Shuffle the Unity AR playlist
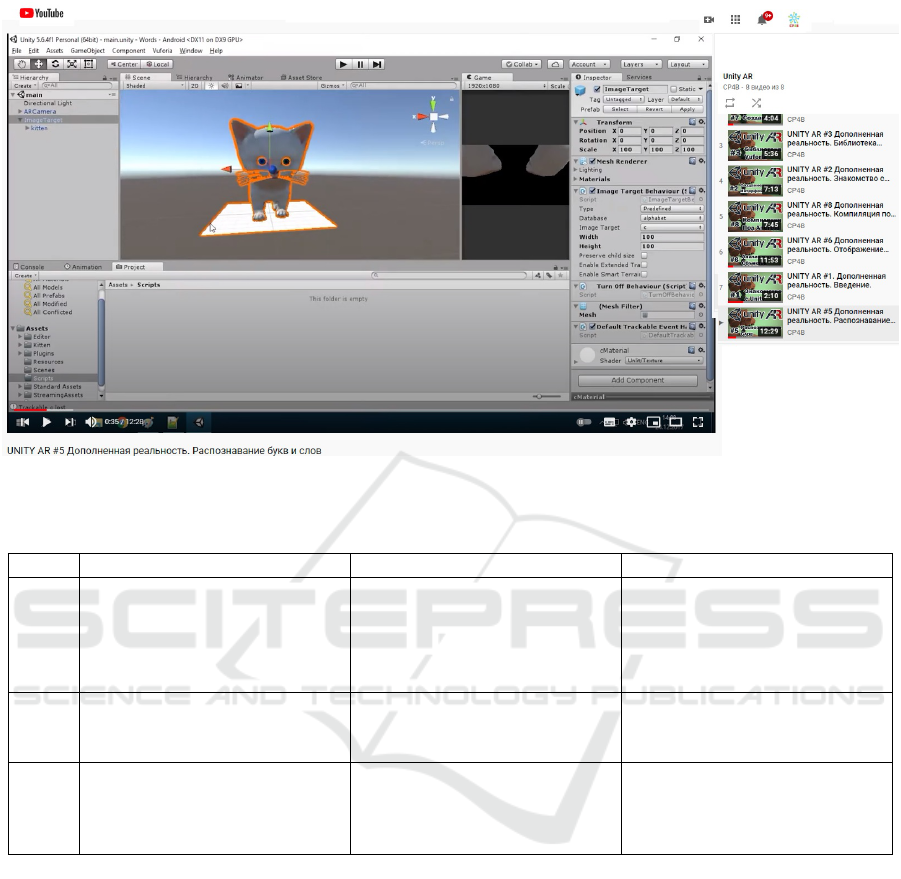 point(756,103)
